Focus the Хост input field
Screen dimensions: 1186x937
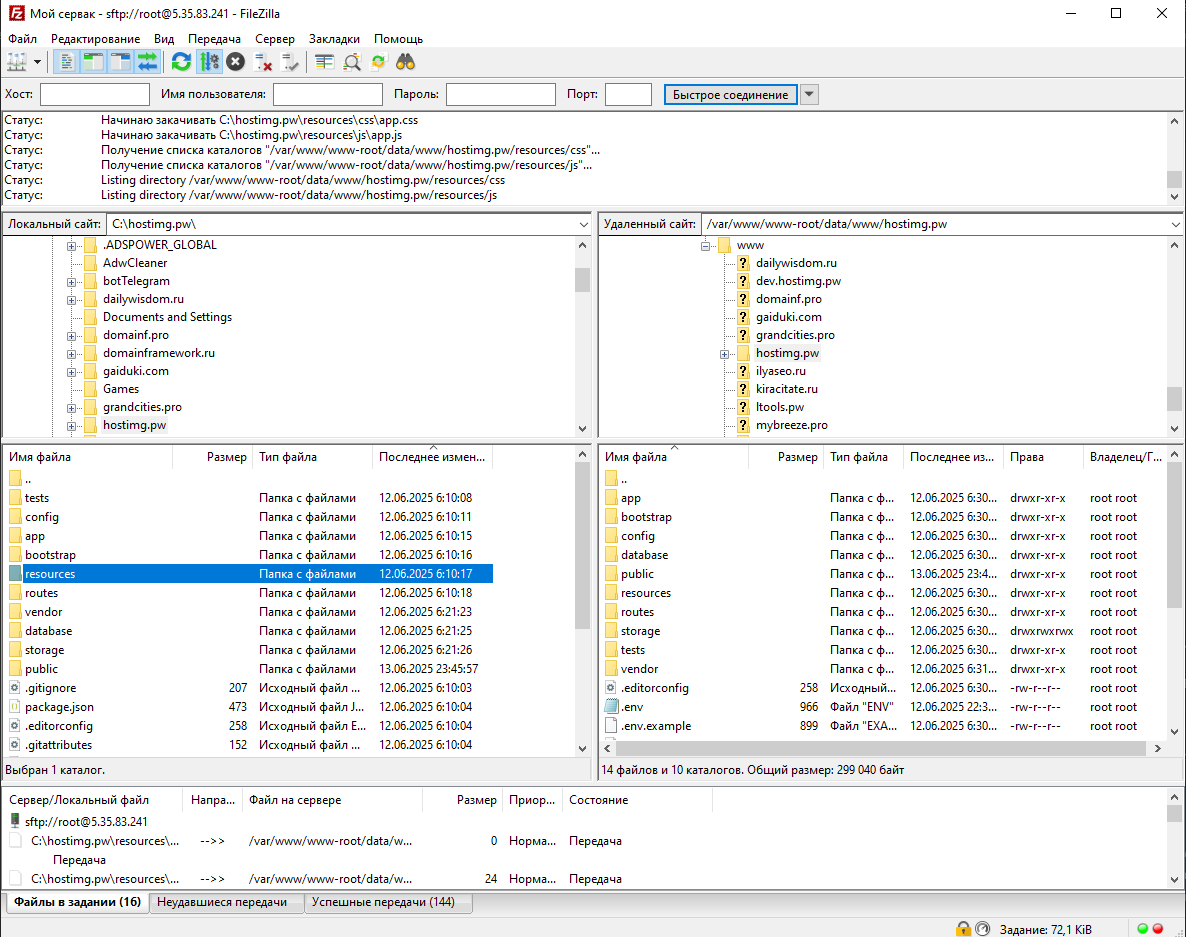click(95, 95)
